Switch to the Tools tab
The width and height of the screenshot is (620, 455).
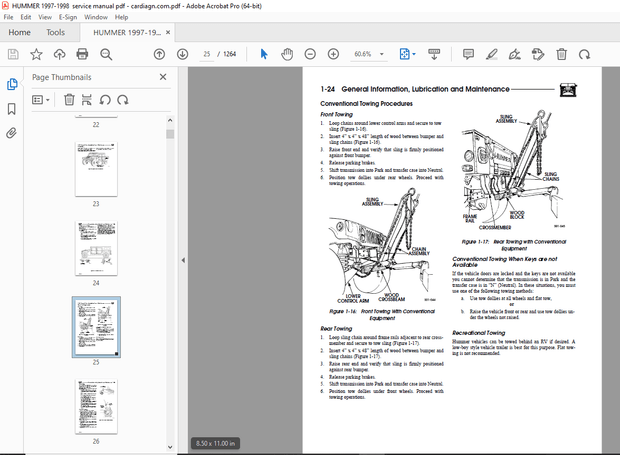pyautogui.click(x=55, y=32)
